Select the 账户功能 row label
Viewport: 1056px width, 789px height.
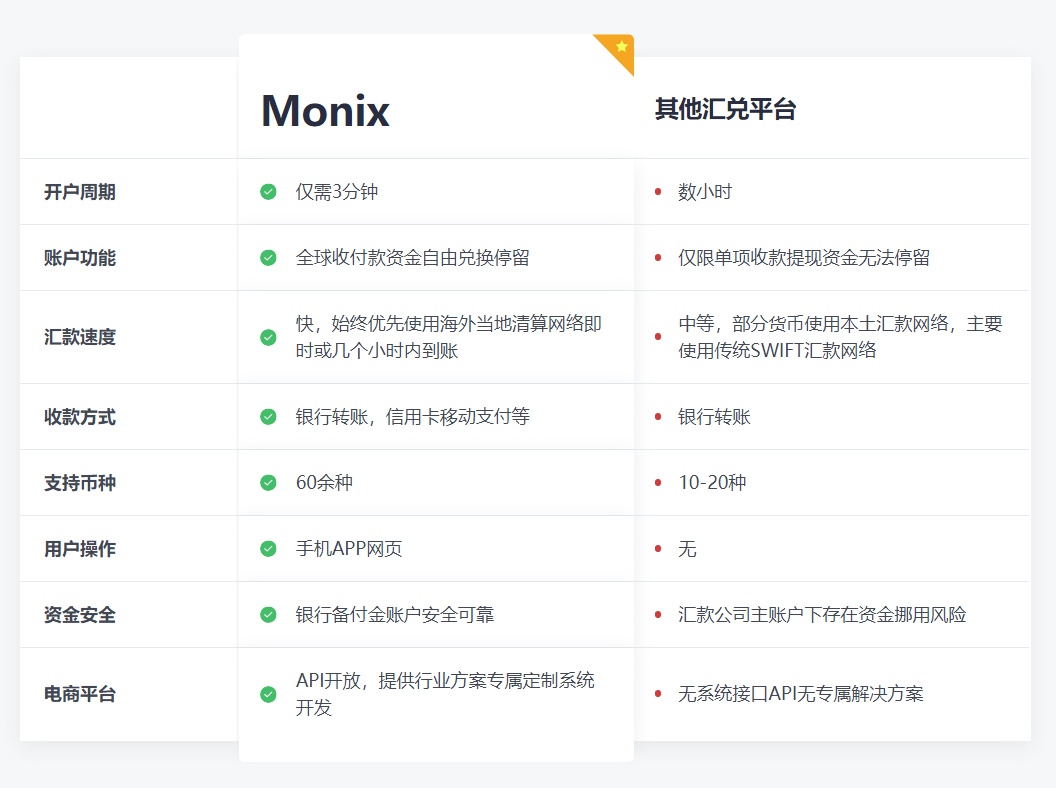pyautogui.click(x=80, y=258)
